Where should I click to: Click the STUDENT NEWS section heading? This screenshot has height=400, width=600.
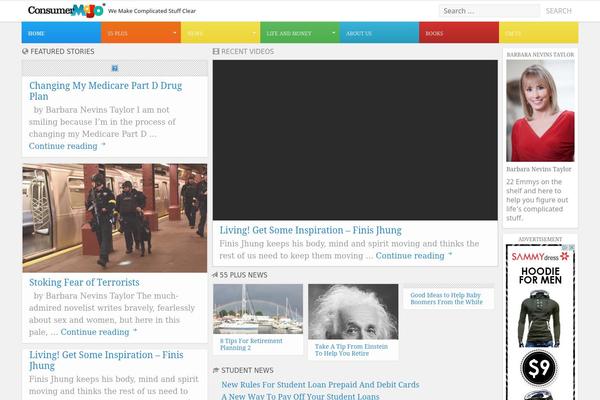[247, 370]
